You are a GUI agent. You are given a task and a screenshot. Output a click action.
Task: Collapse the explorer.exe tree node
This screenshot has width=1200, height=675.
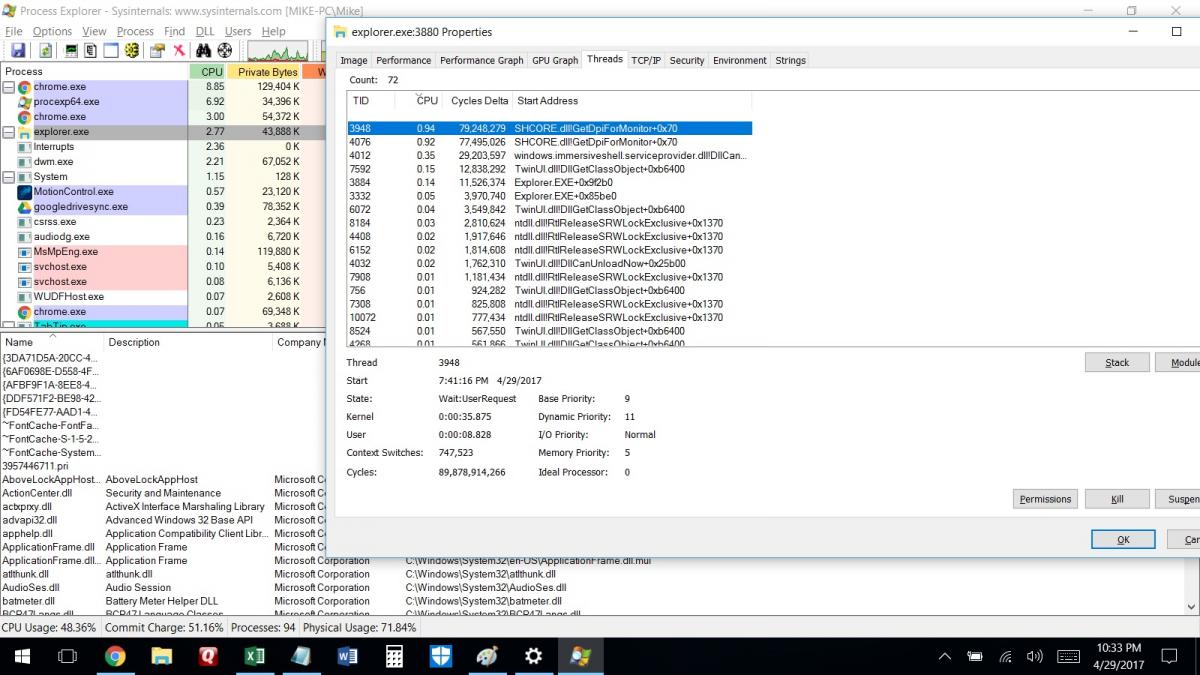coord(9,132)
